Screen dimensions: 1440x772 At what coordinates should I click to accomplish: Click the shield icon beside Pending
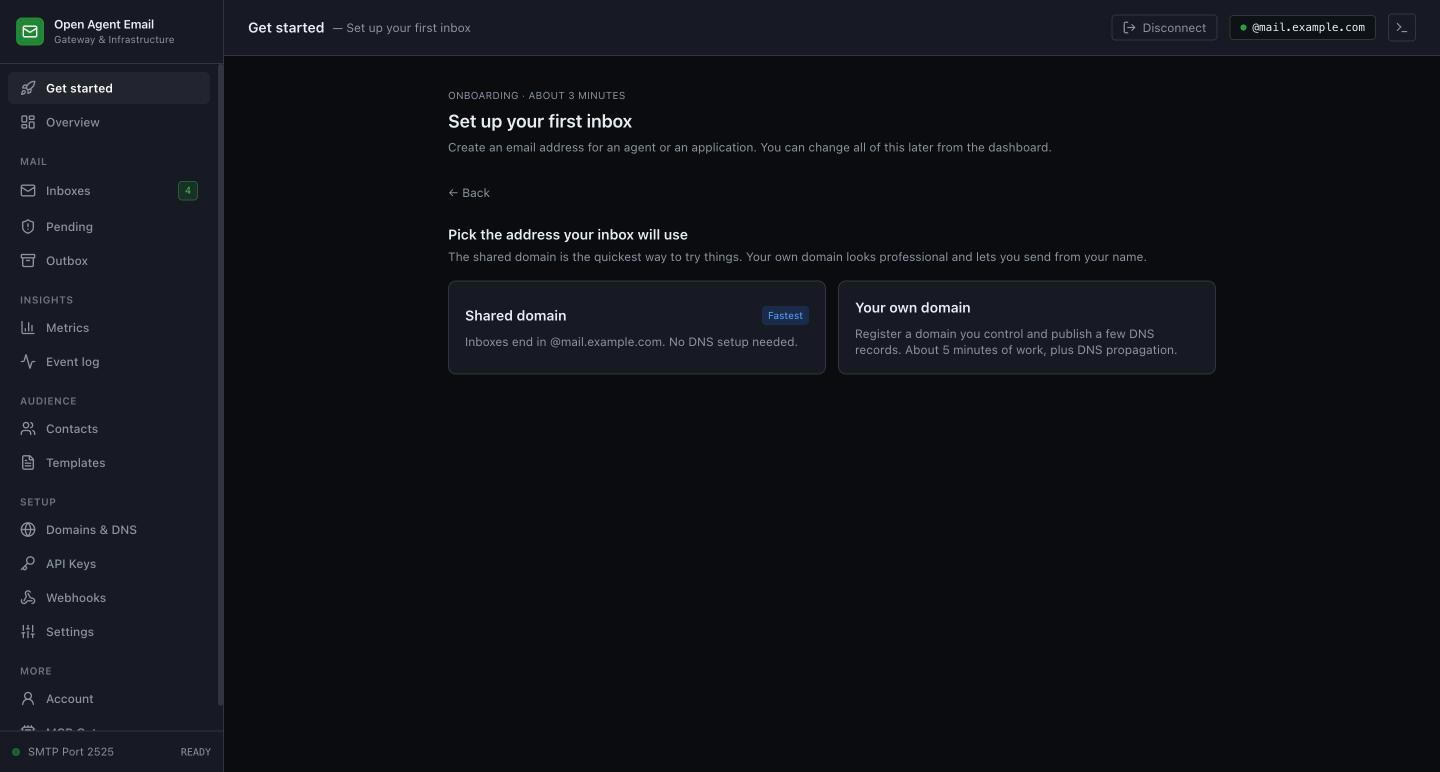(x=28, y=227)
